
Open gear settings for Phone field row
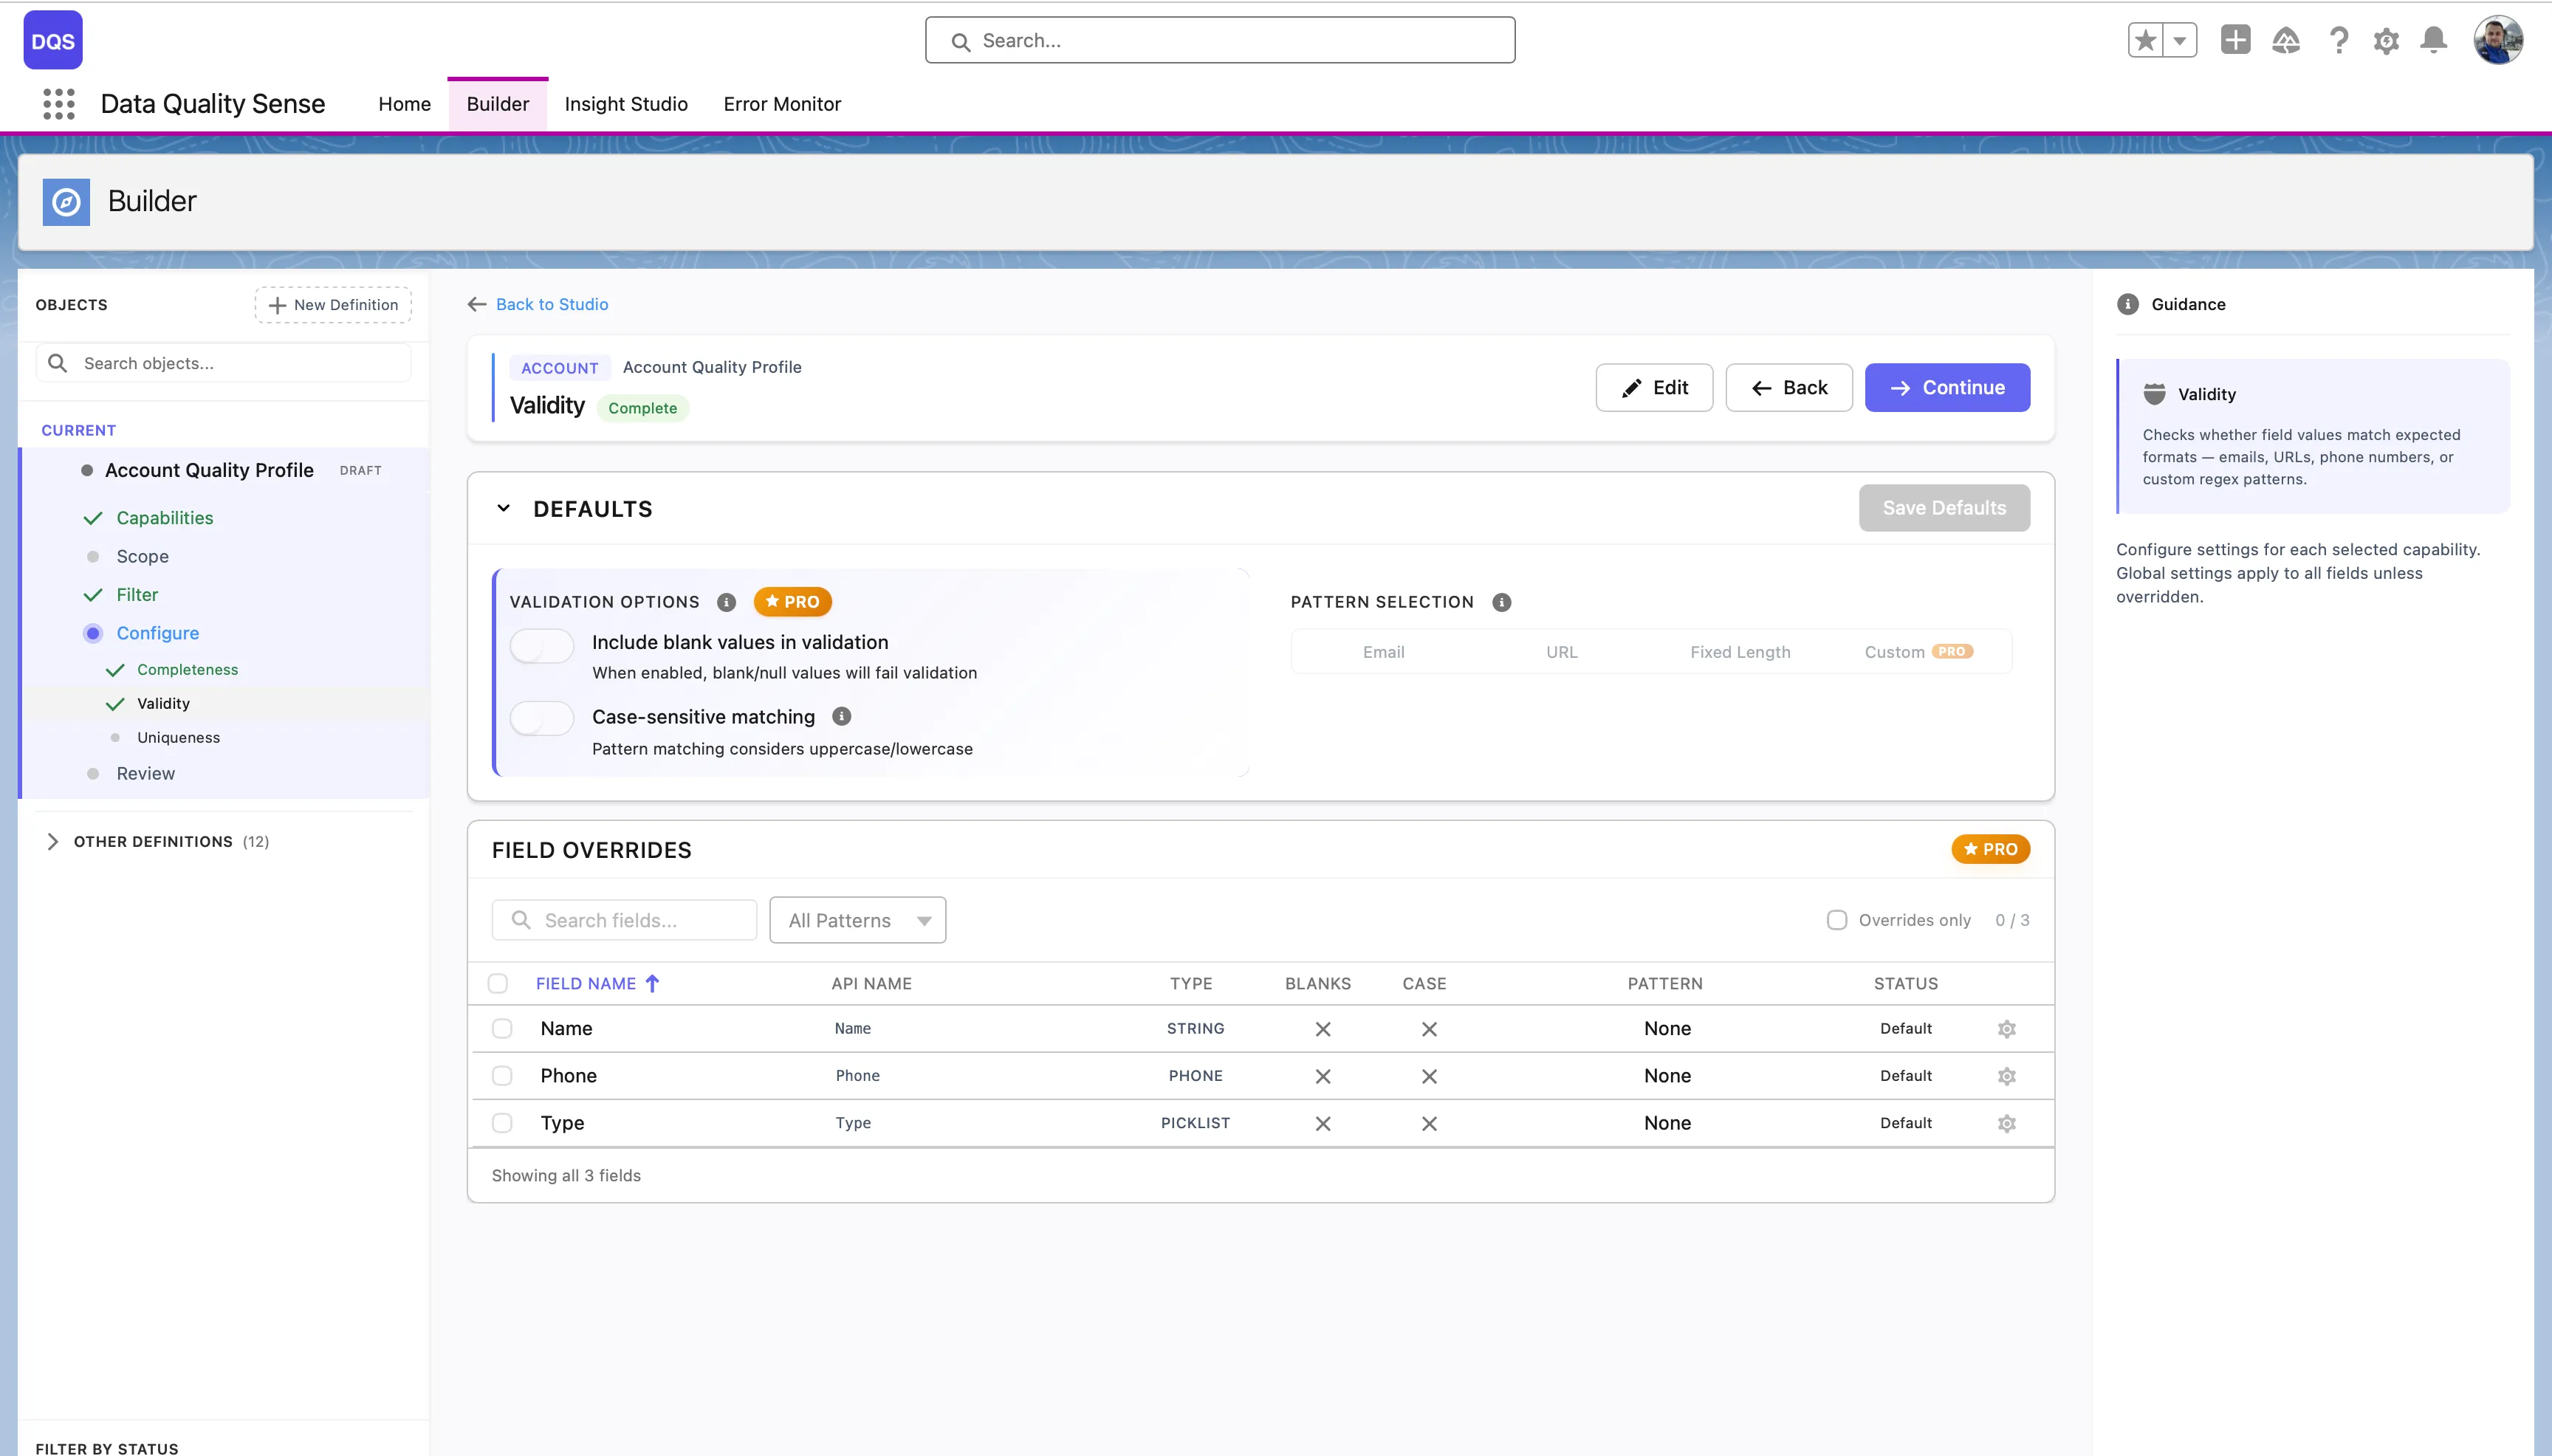point(2006,1076)
